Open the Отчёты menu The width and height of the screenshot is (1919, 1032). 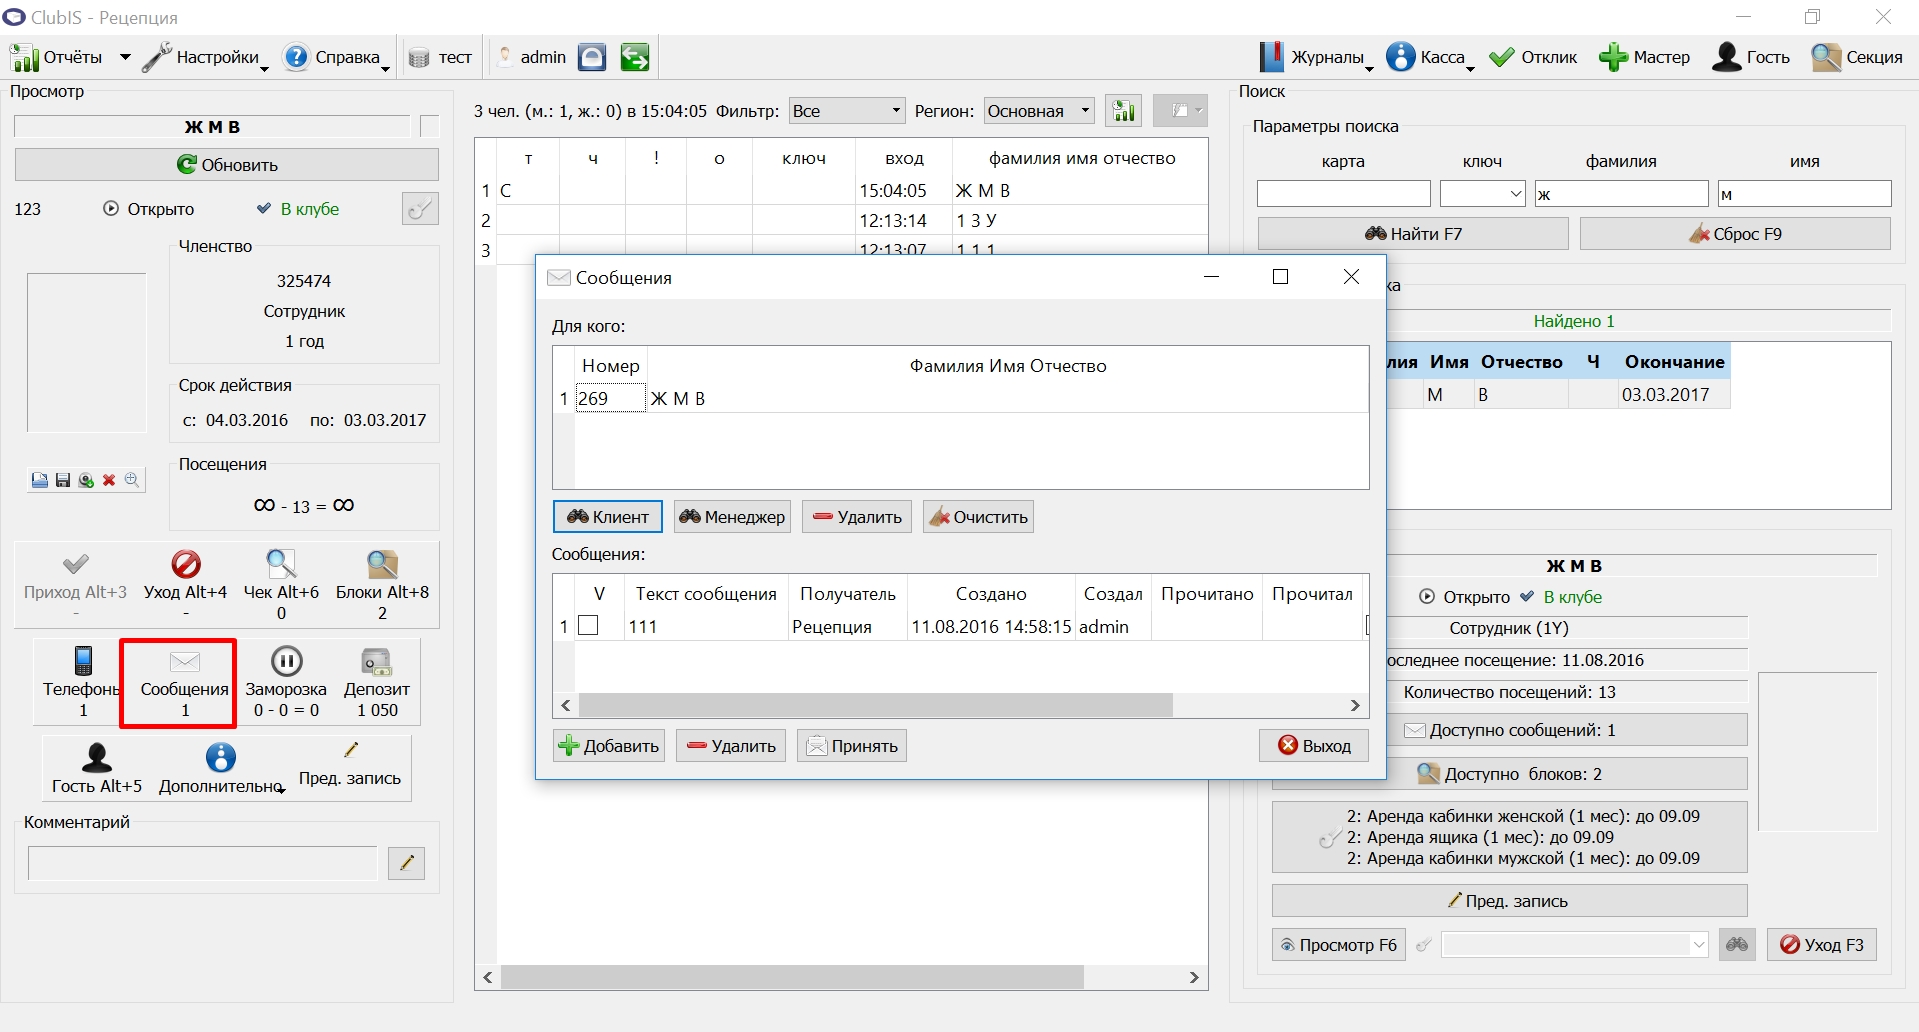click(70, 58)
